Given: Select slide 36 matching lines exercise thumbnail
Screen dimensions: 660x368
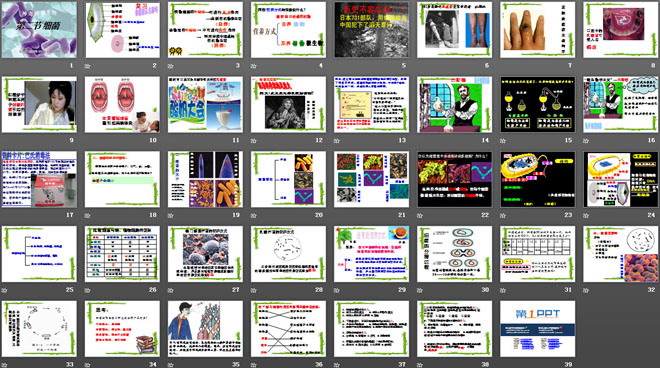Looking at the screenshot, I should click(288, 329).
